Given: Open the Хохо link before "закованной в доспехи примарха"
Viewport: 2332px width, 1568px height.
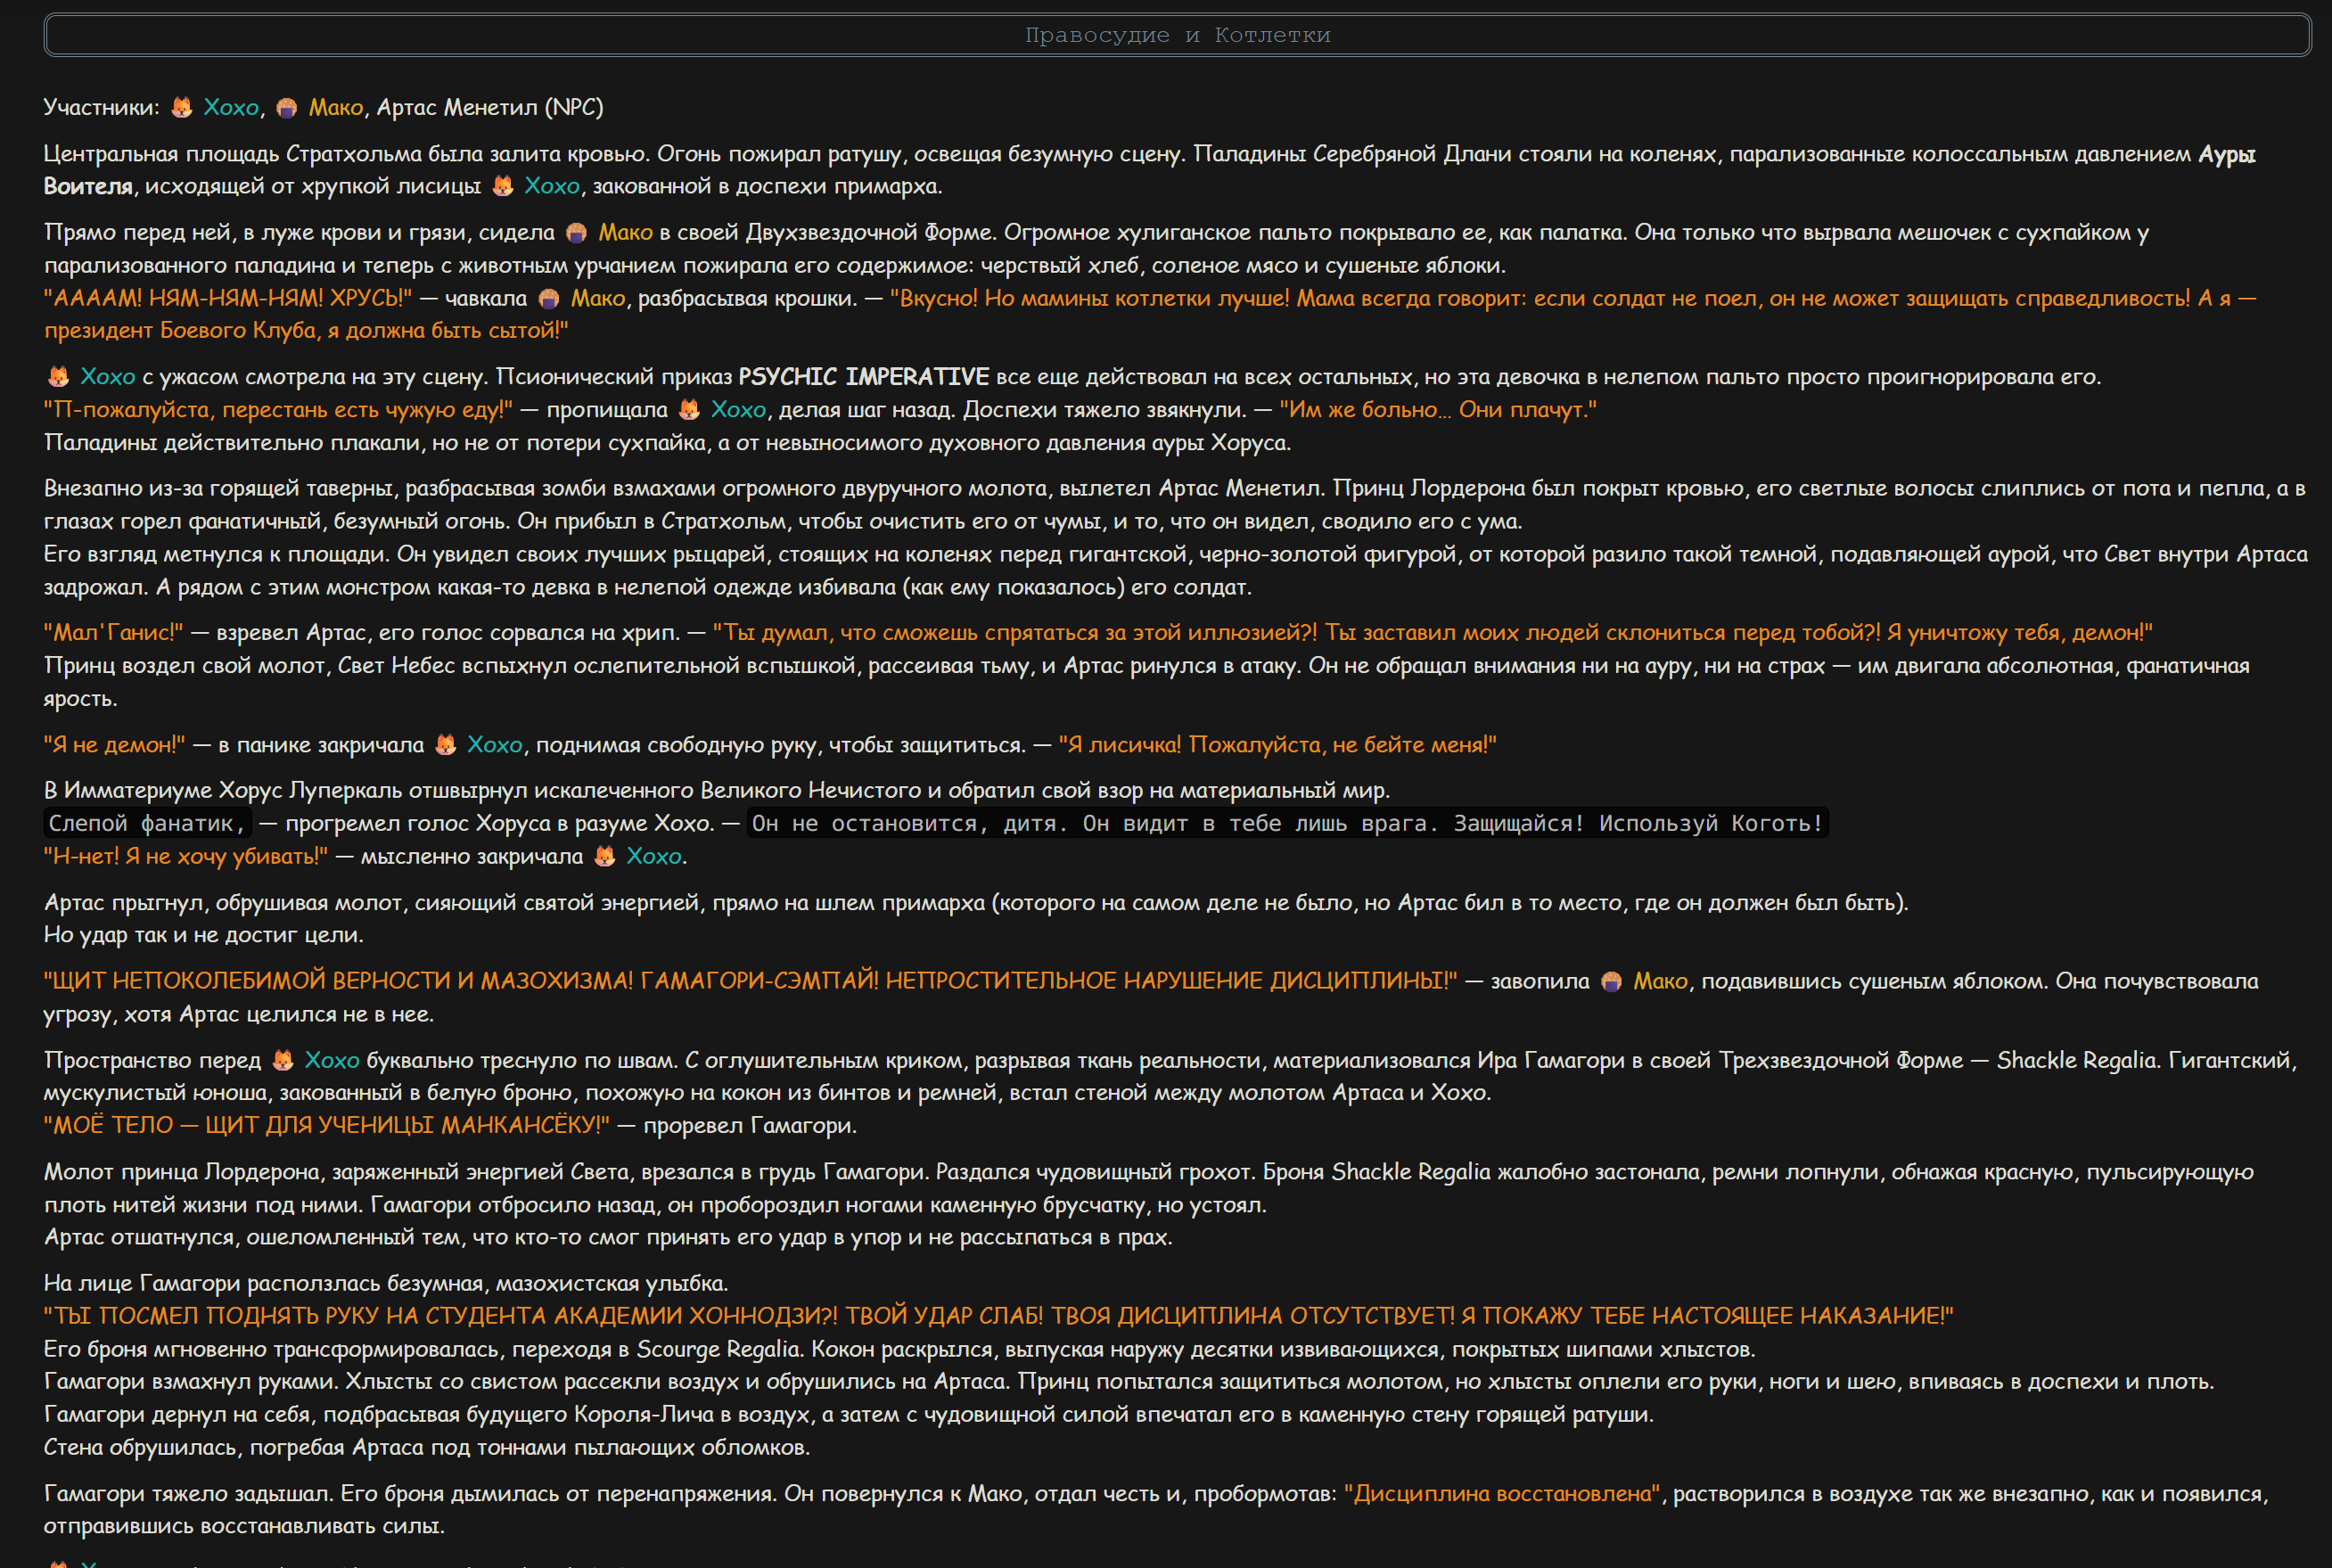Looking at the screenshot, I should click(552, 186).
